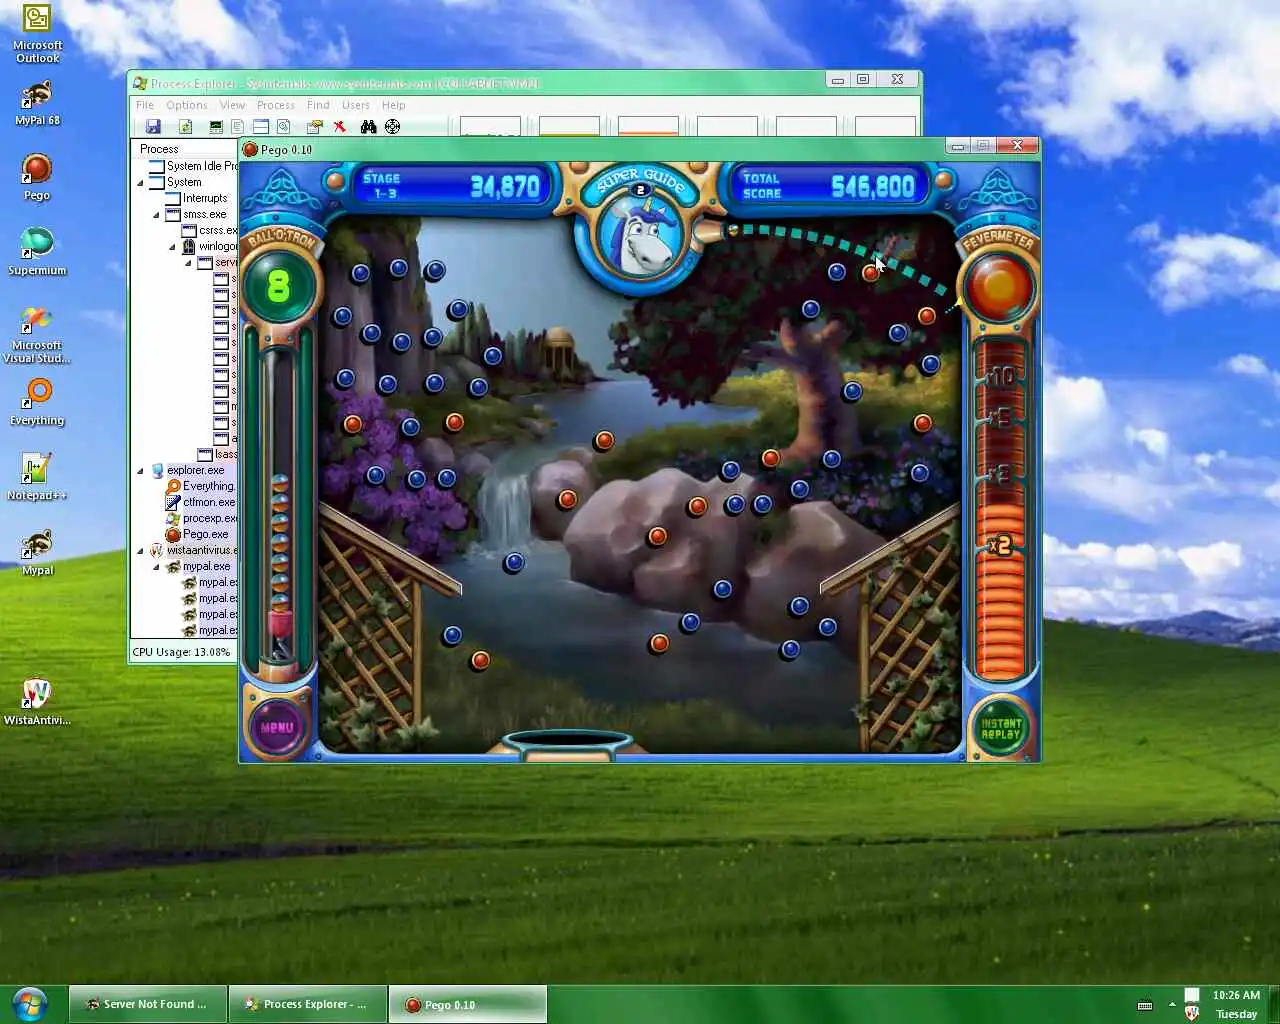The height and width of the screenshot is (1024, 1280).
Task: Click keyboard icon in system tray
Action: pos(1145,1005)
